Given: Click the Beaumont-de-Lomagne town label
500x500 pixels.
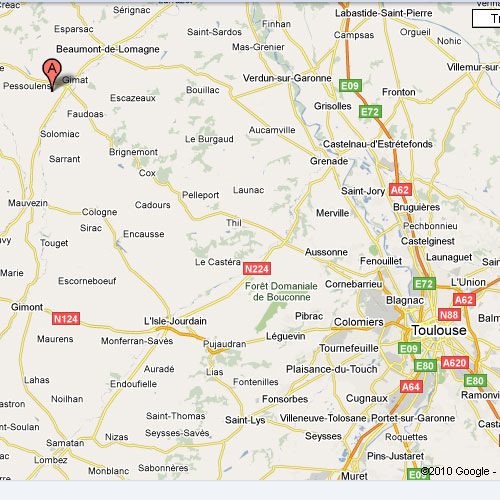Looking at the screenshot, I should tap(108, 49).
